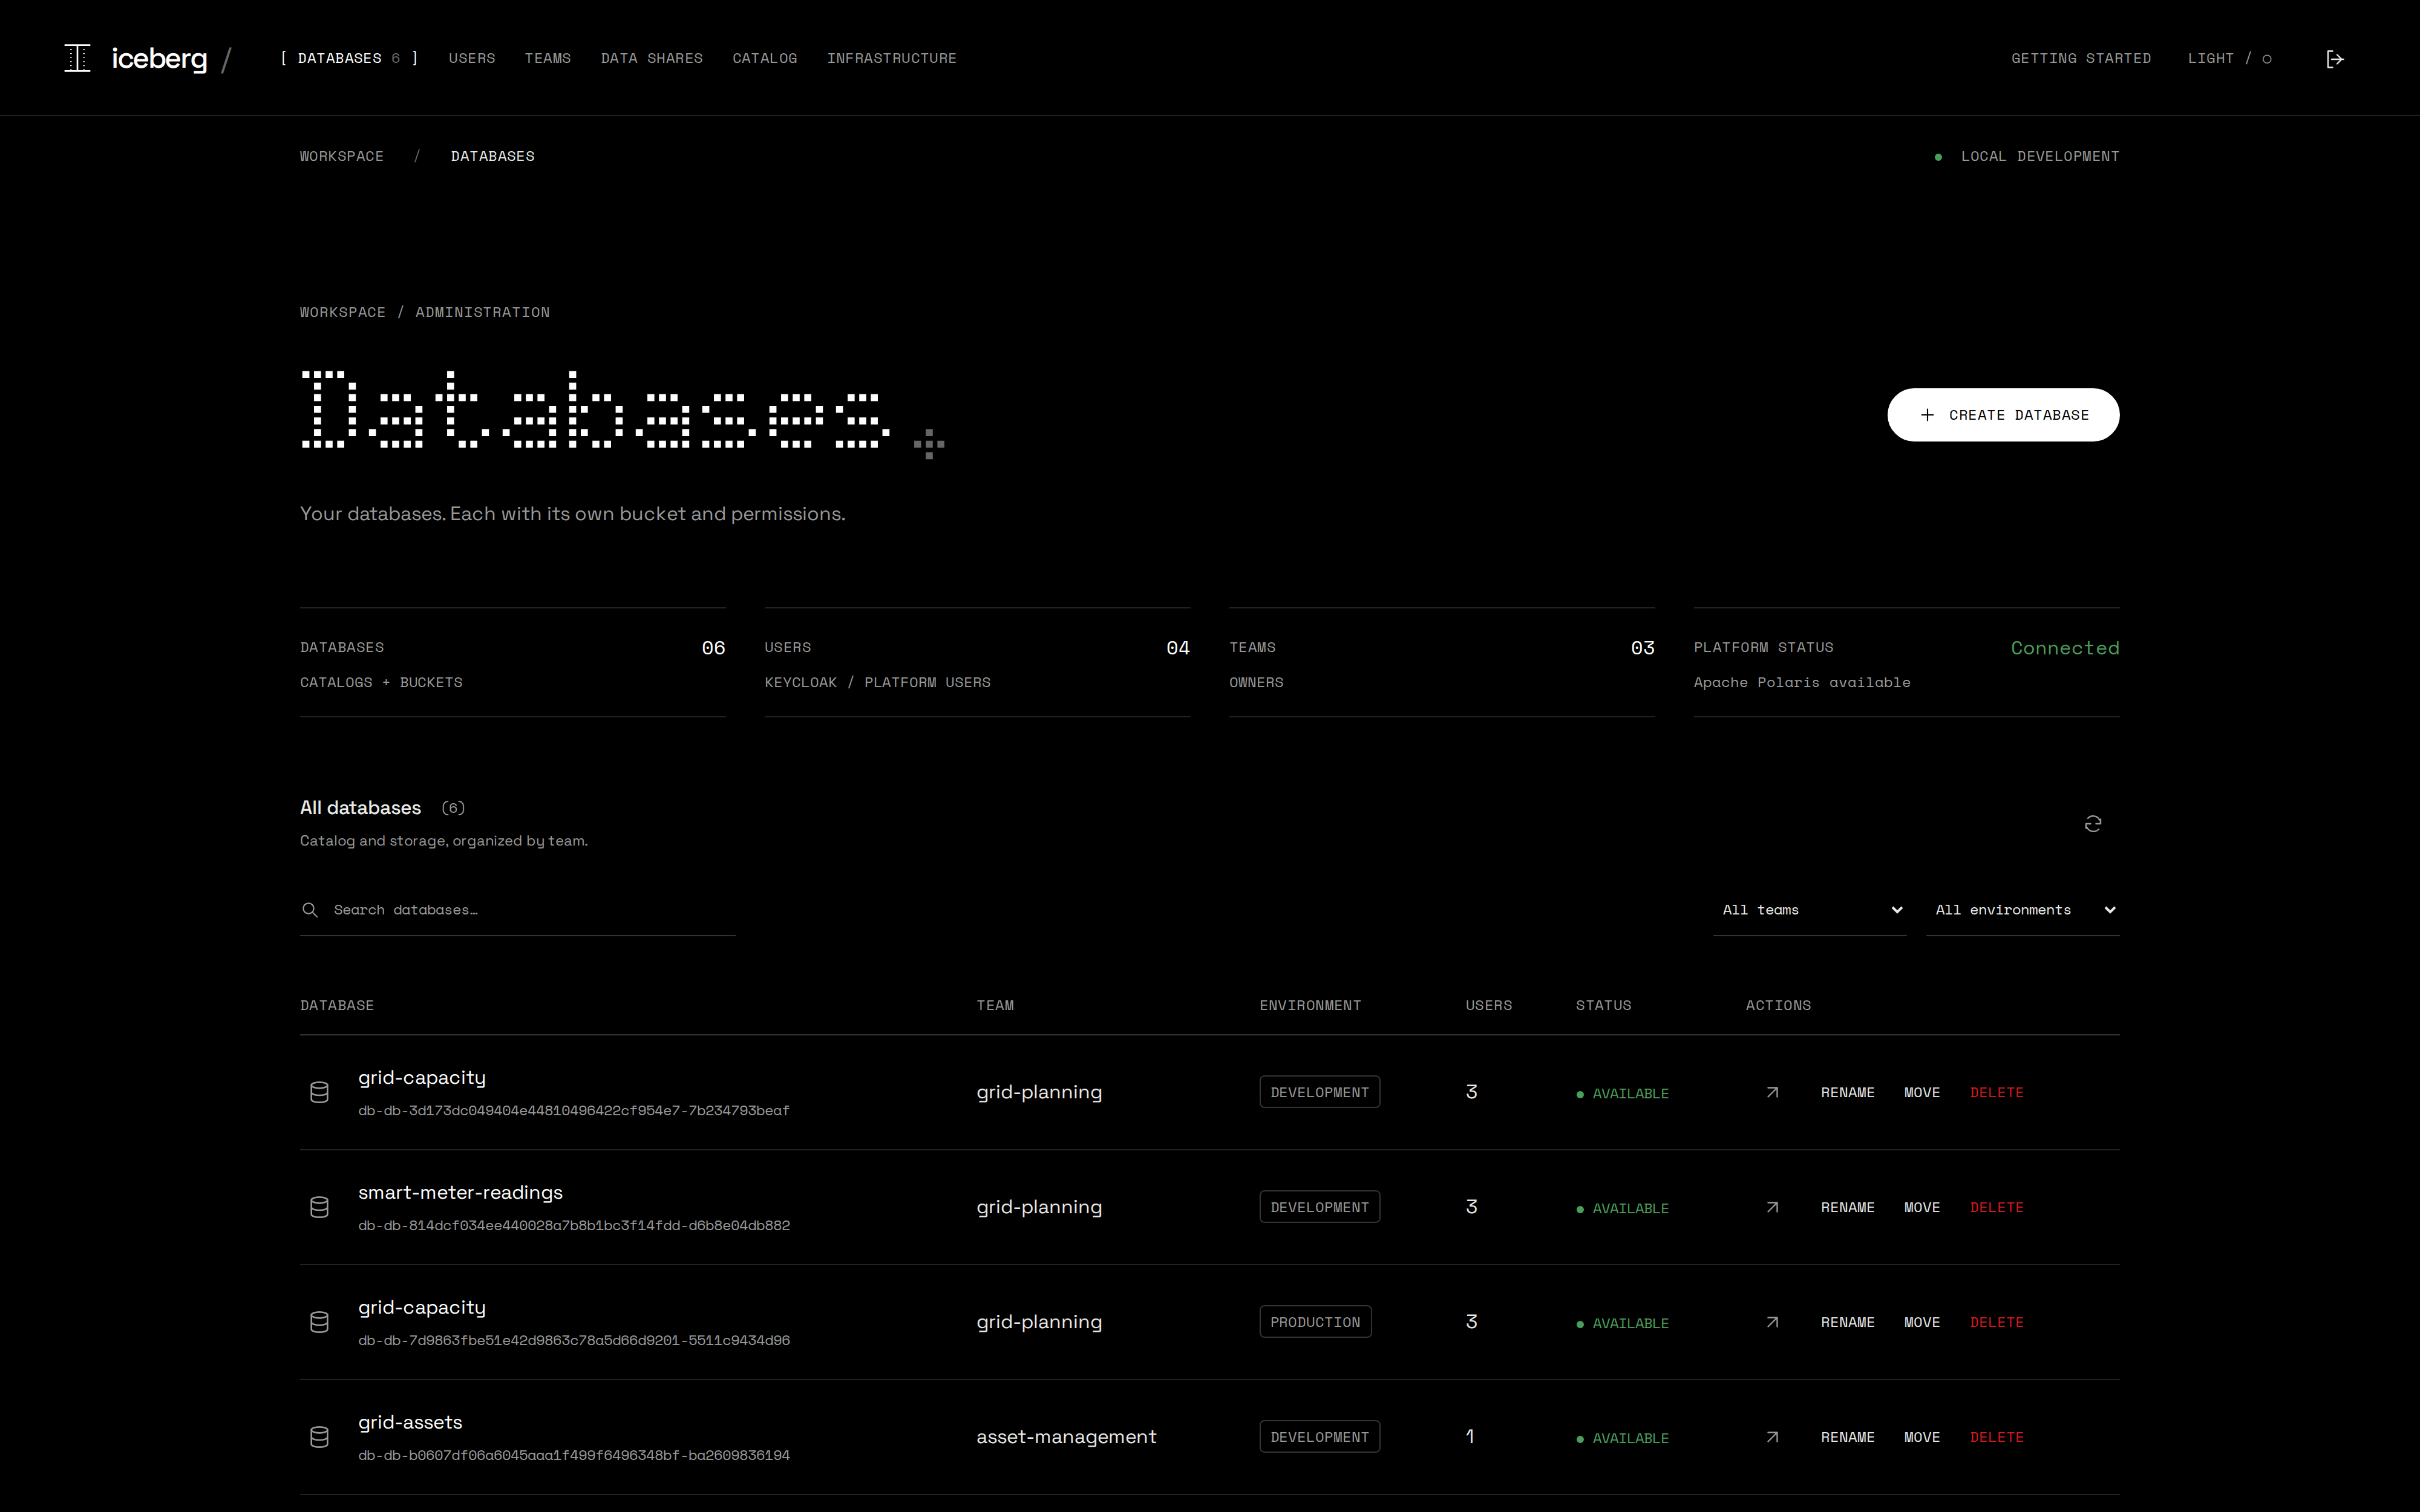The width and height of the screenshot is (2420, 1512).
Task: Click the Databases breadcrumb item
Action: (492, 156)
